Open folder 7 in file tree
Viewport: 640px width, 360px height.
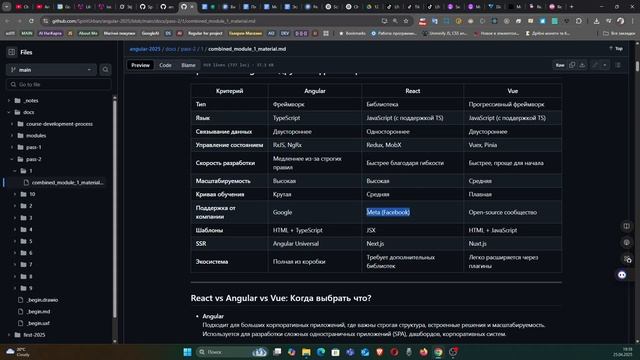[x=30, y=264]
